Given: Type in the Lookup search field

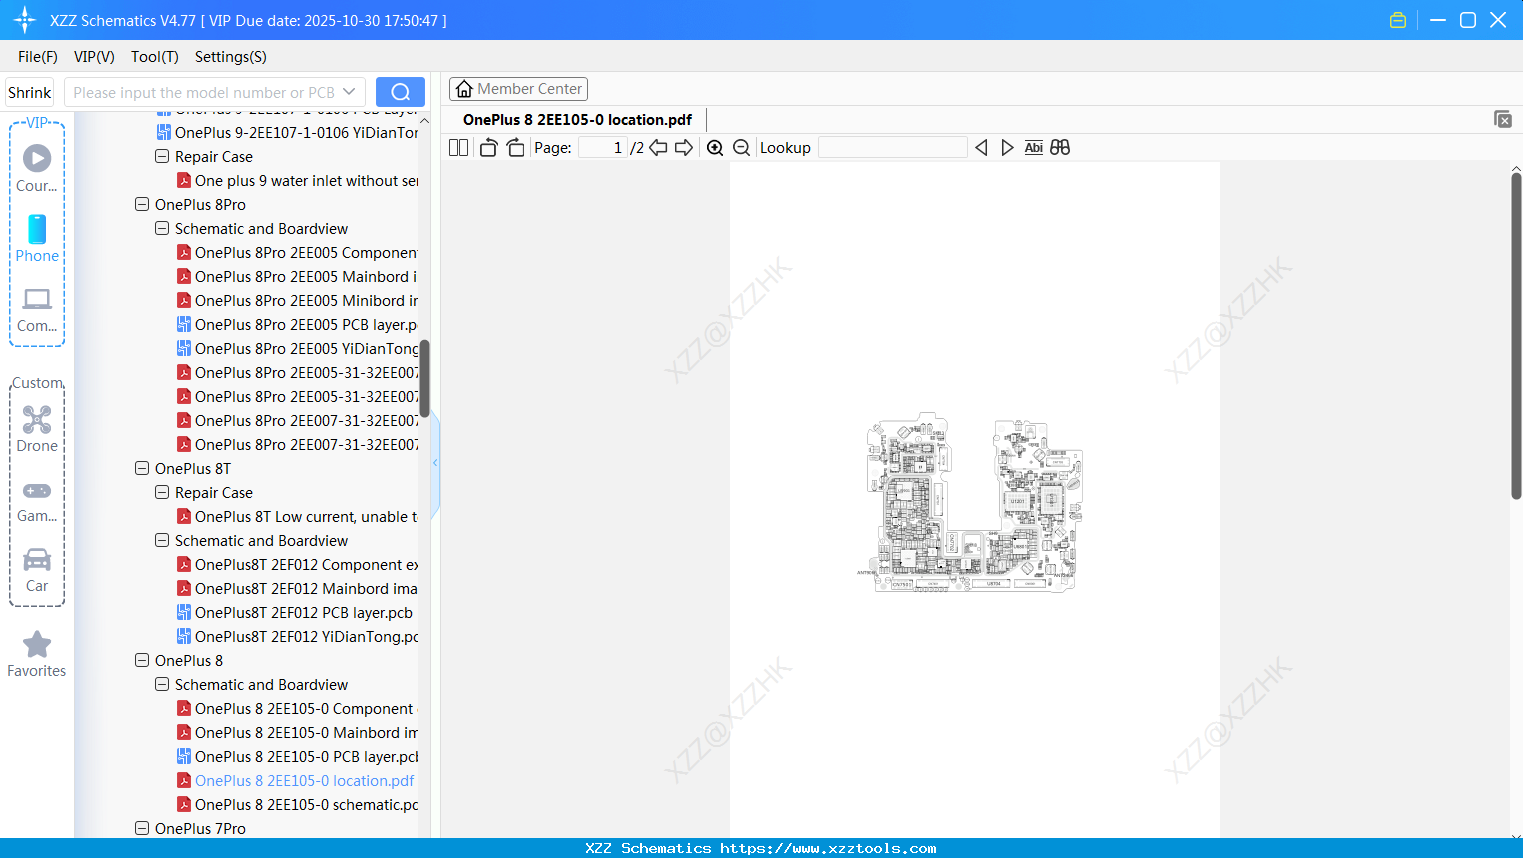Looking at the screenshot, I should click(891, 147).
